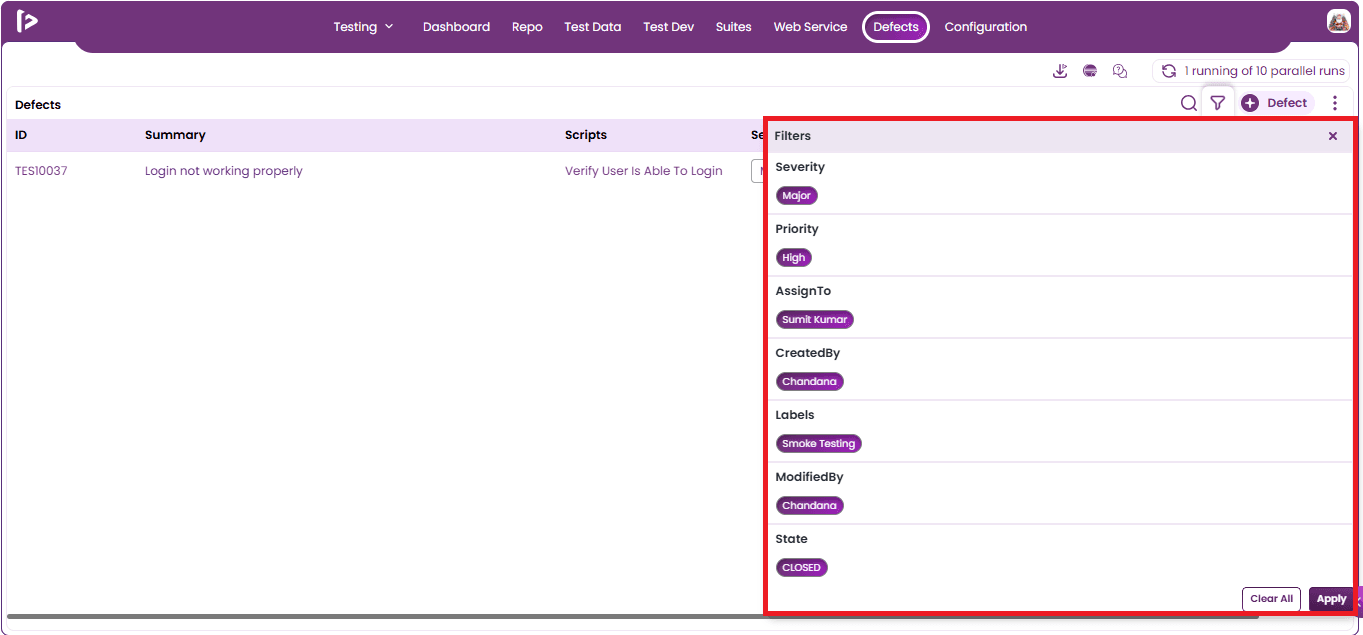The height and width of the screenshot is (635, 1363).
Task: Click the State filter heading
Action: pos(791,539)
